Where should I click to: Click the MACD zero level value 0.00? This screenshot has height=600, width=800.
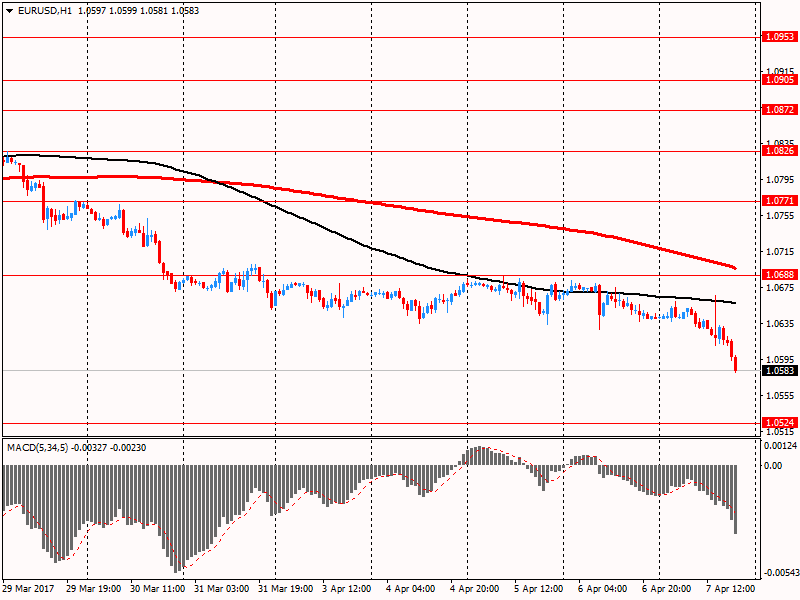[773, 465]
